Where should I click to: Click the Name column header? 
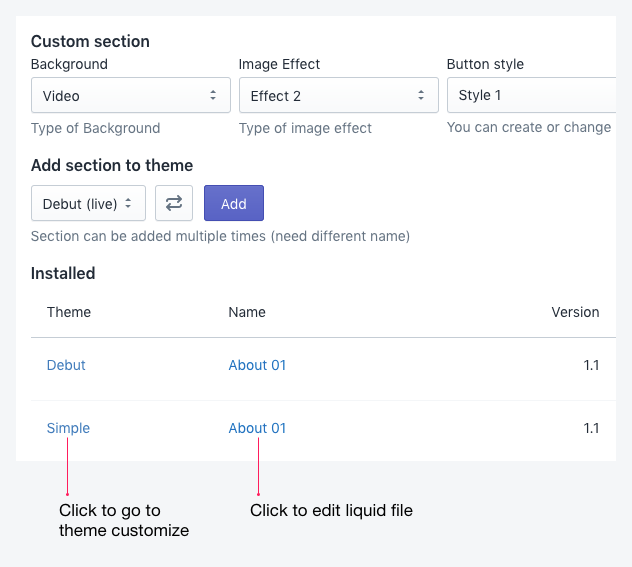(x=247, y=312)
